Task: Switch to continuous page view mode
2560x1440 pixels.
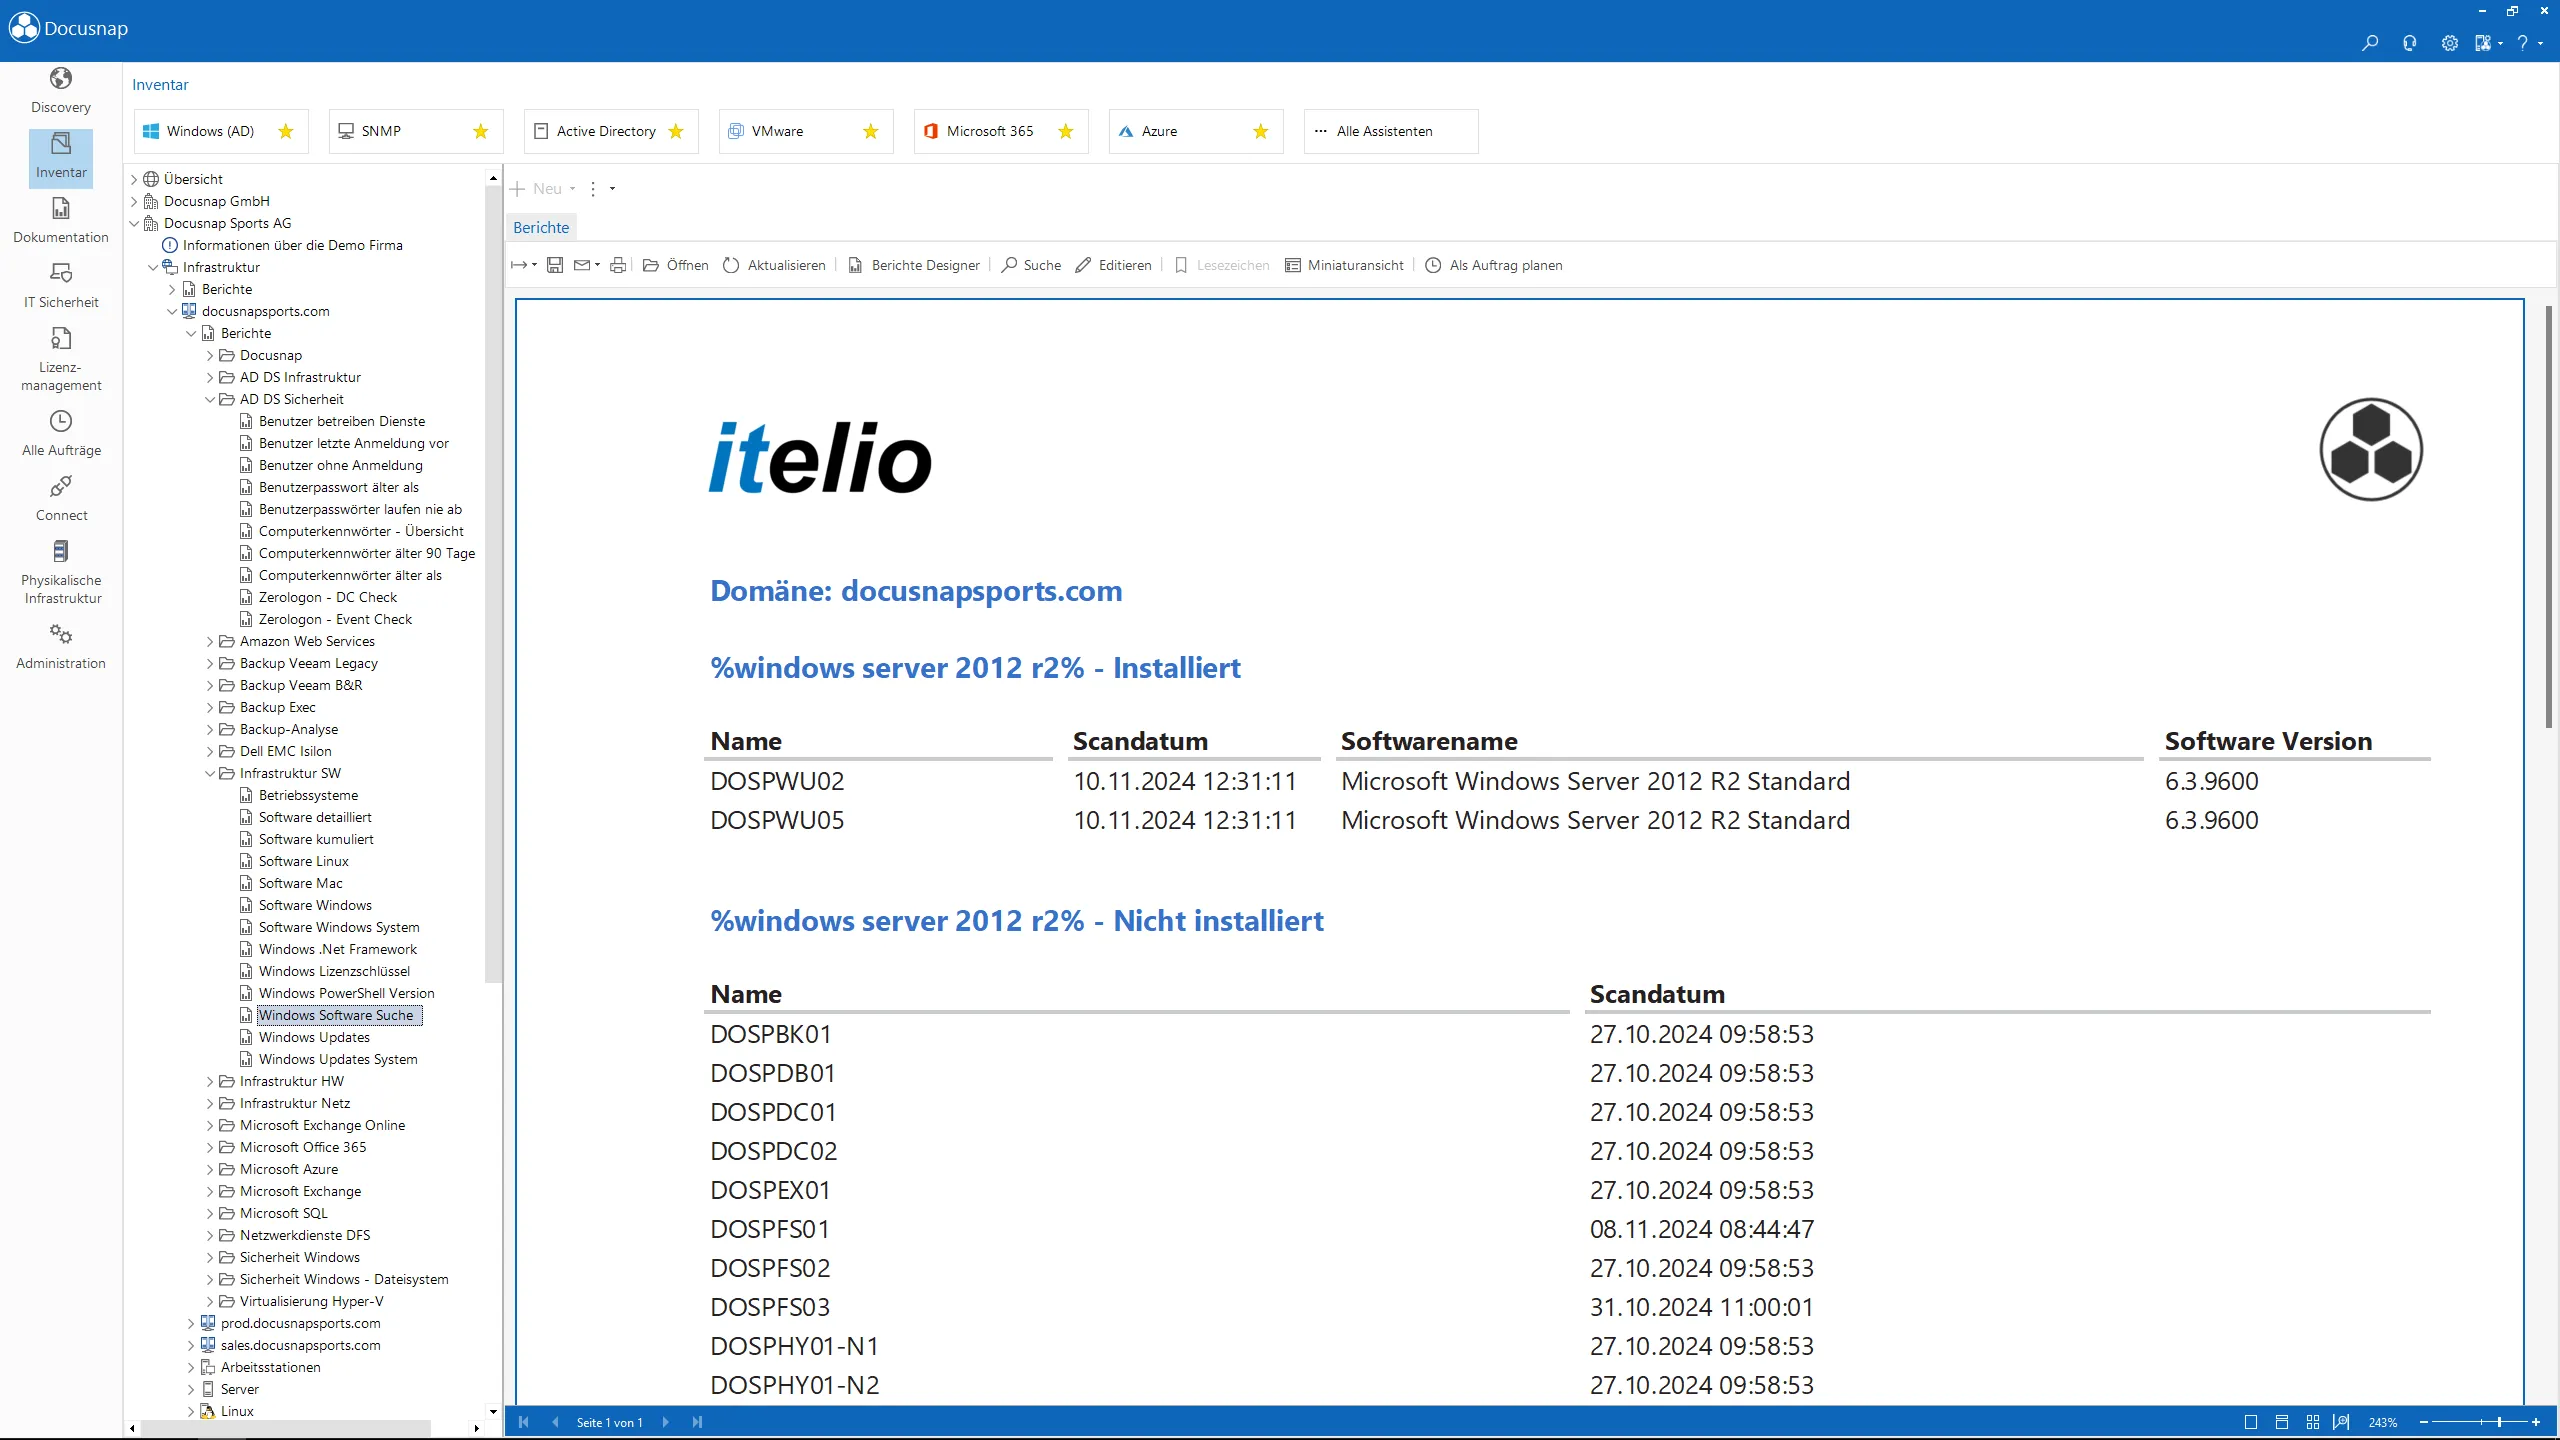Action: click(2282, 1422)
